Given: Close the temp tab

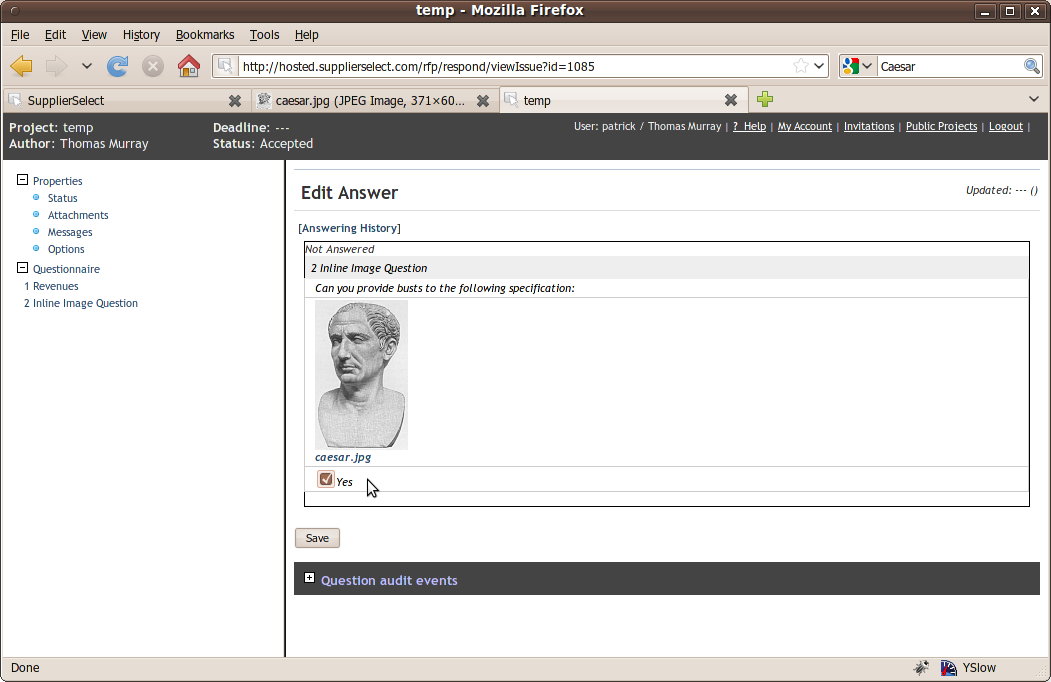Looking at the screenshot, I should pyautogui.click(x=731, y=101).
